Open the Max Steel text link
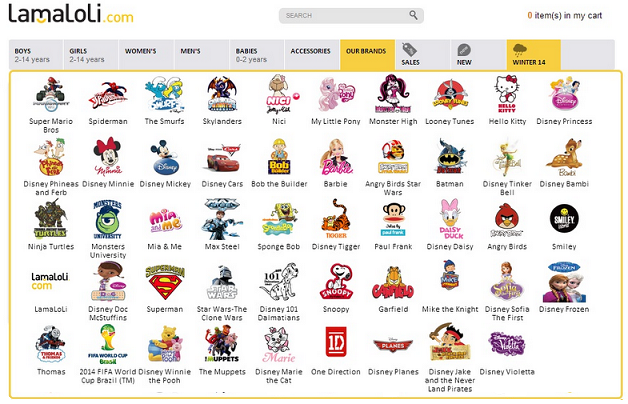Screen dimensions: 628x404 [222, 246]
